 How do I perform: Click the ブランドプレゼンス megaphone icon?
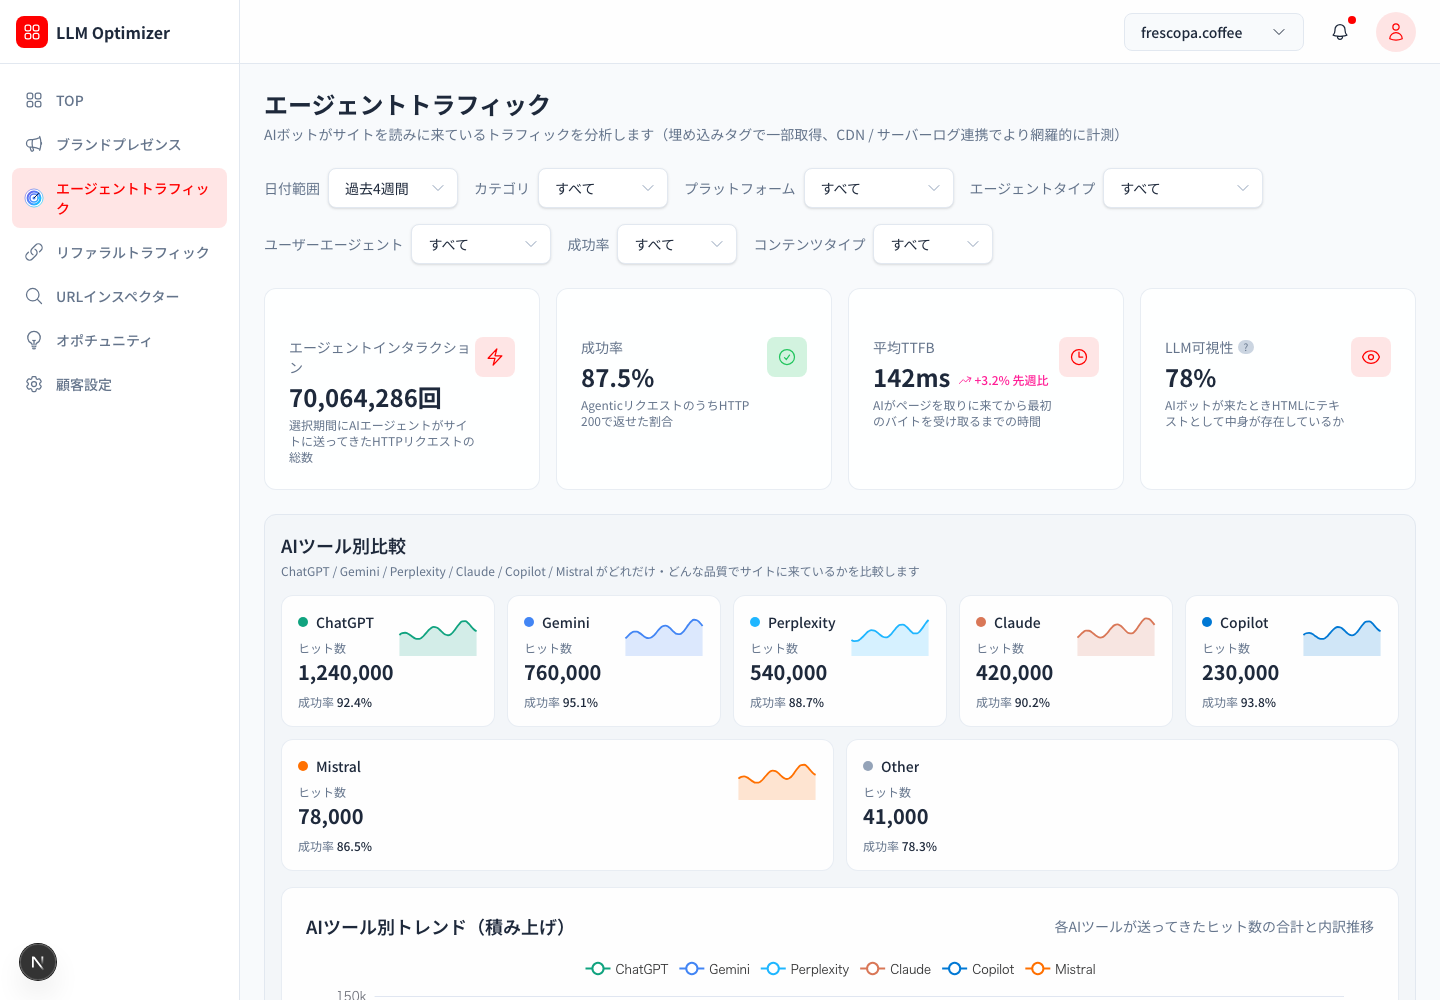coord(34,144)
